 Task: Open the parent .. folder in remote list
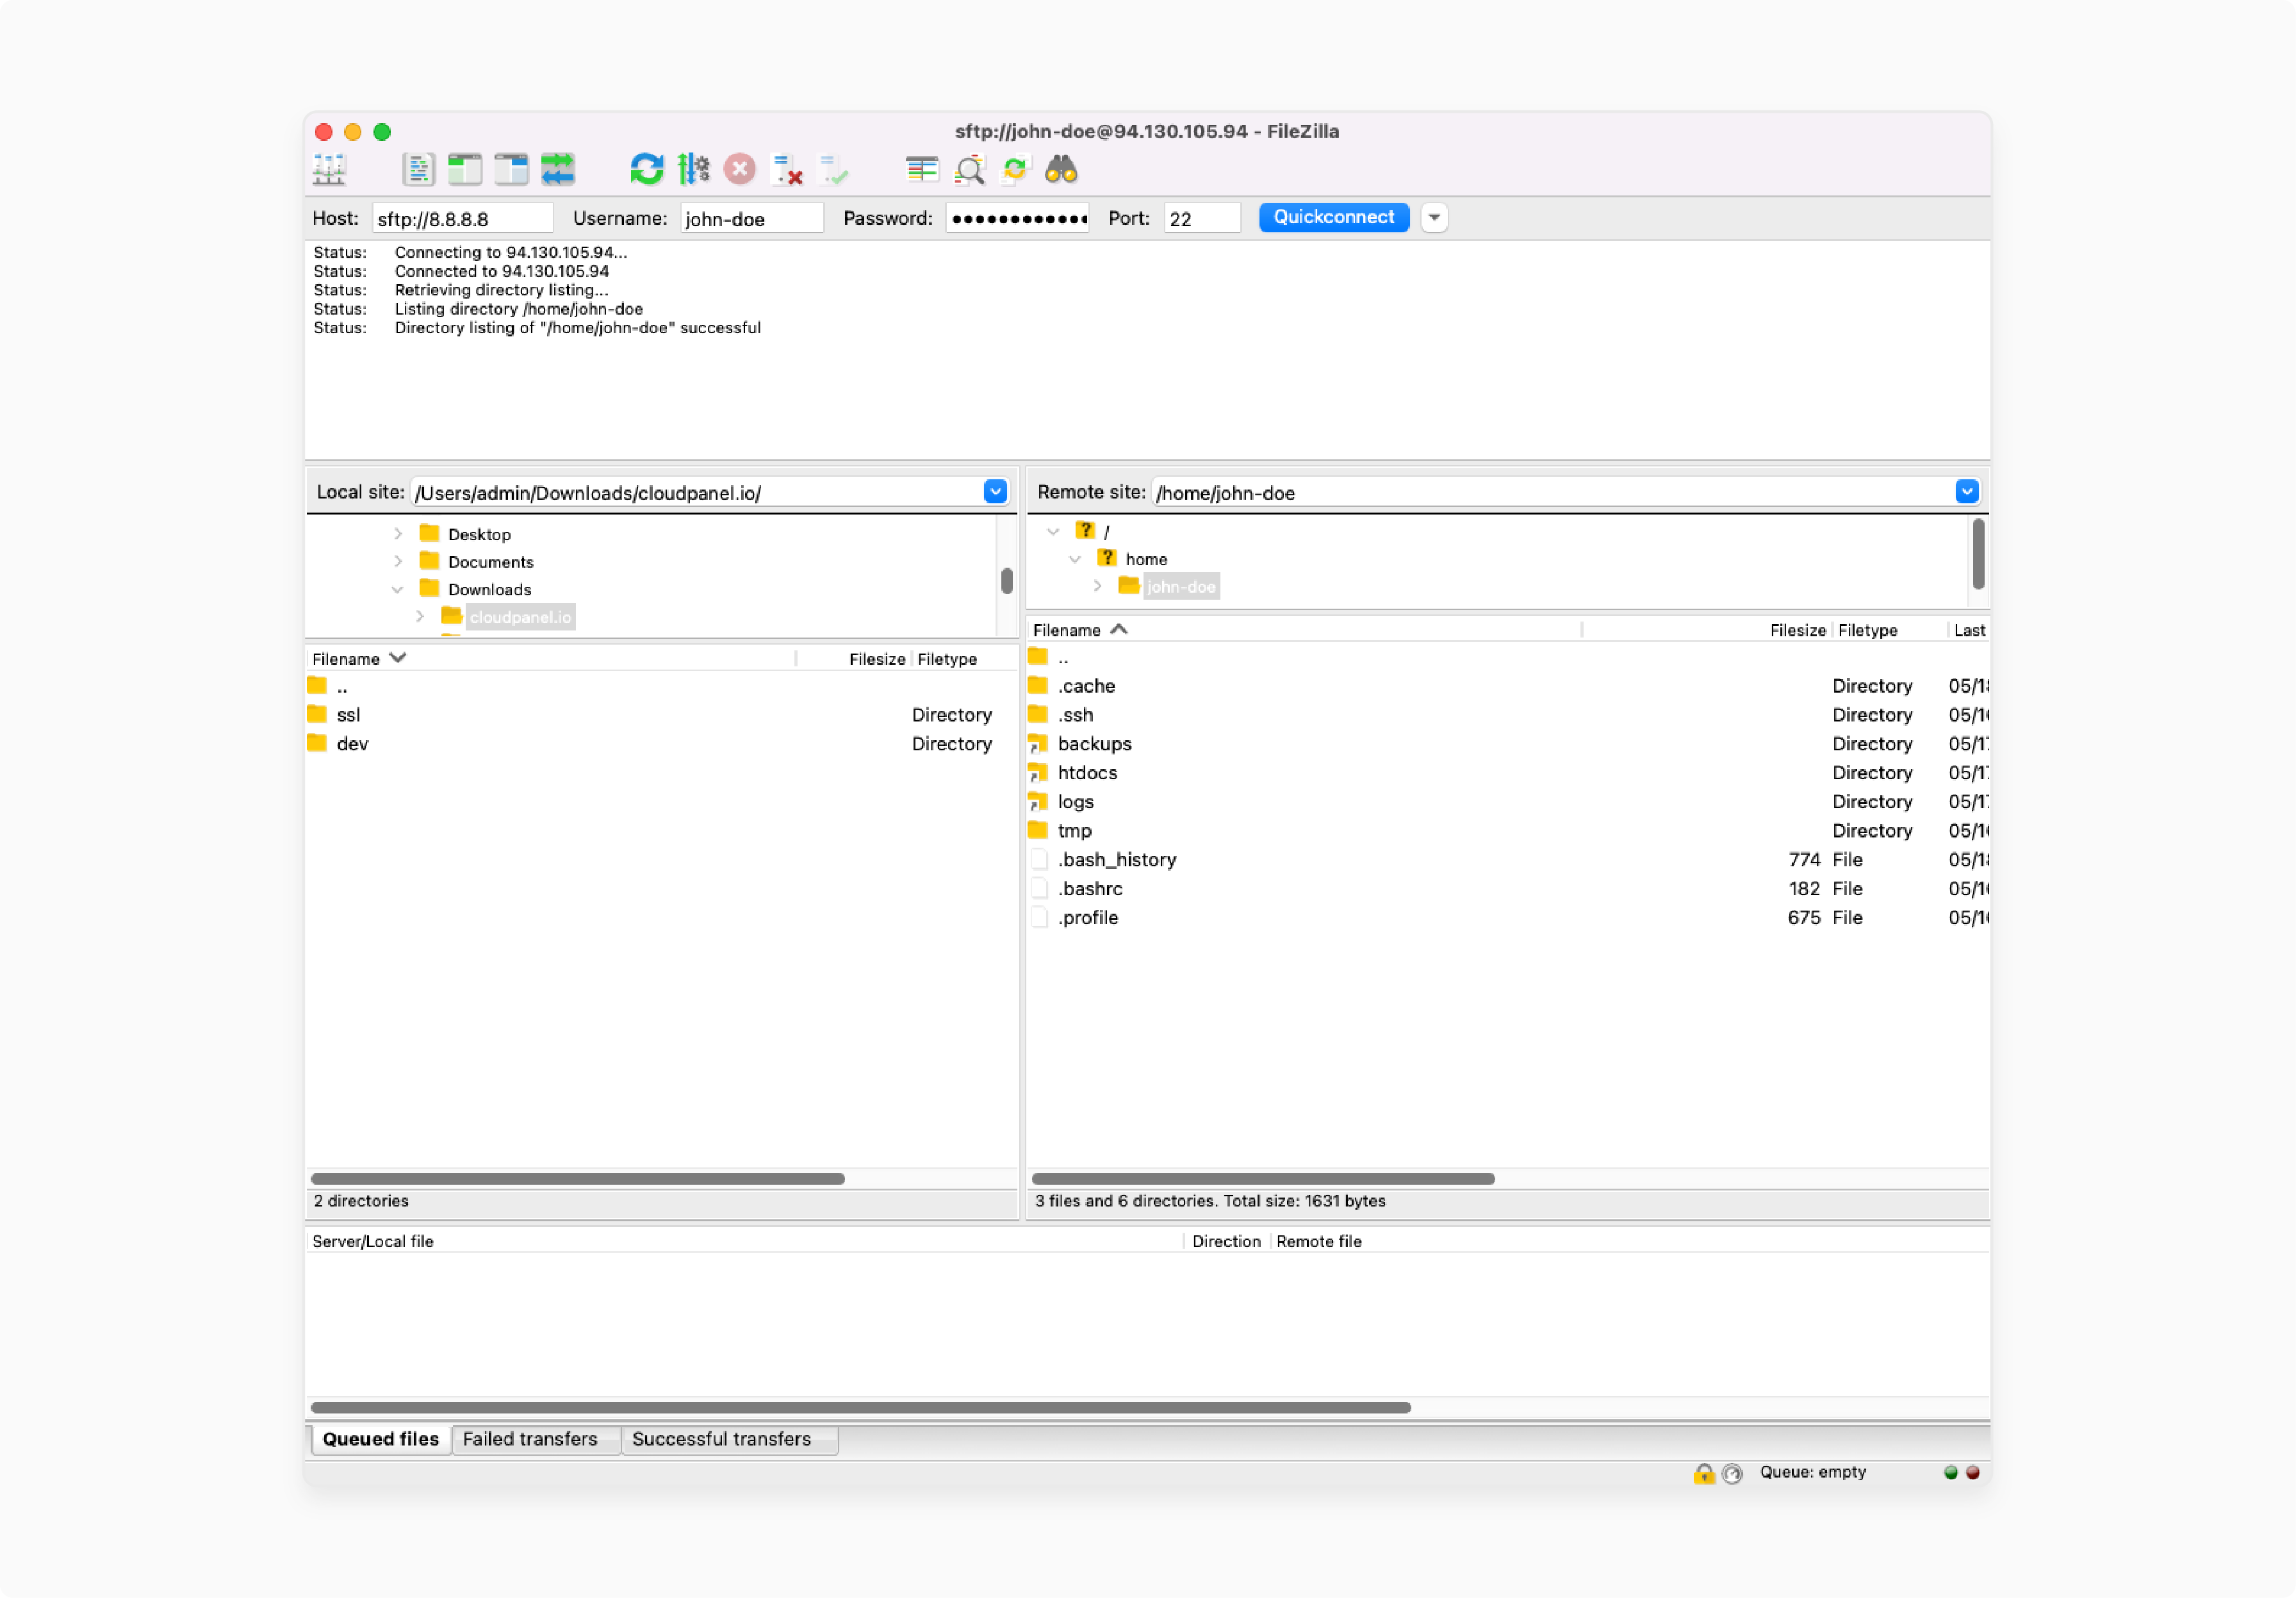[x=1508, y=657]
